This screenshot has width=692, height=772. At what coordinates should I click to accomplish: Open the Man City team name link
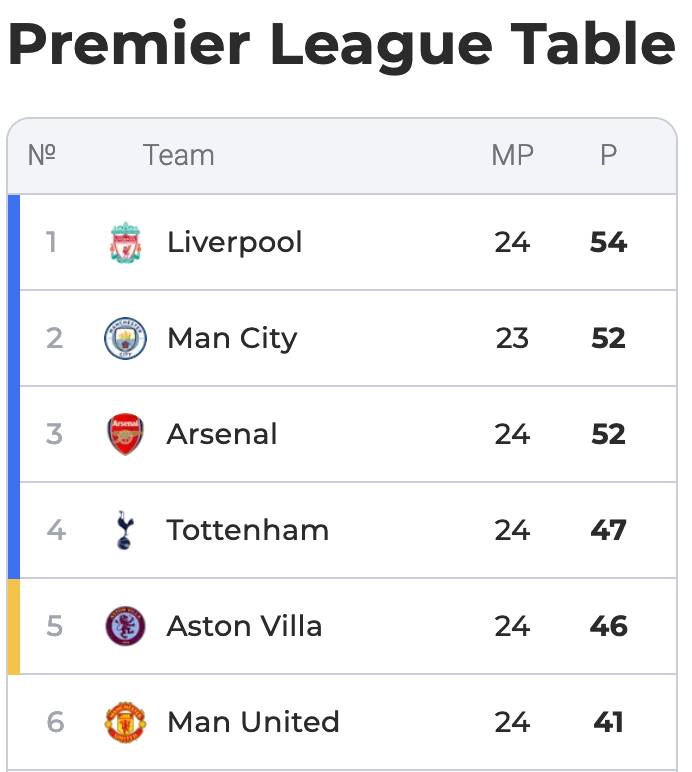232,338
